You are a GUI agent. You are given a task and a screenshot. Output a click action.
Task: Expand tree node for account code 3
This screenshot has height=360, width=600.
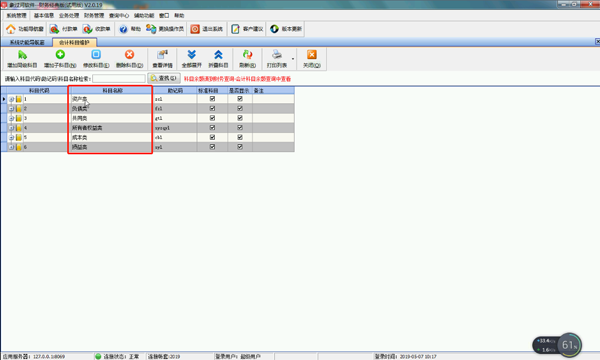11,118
